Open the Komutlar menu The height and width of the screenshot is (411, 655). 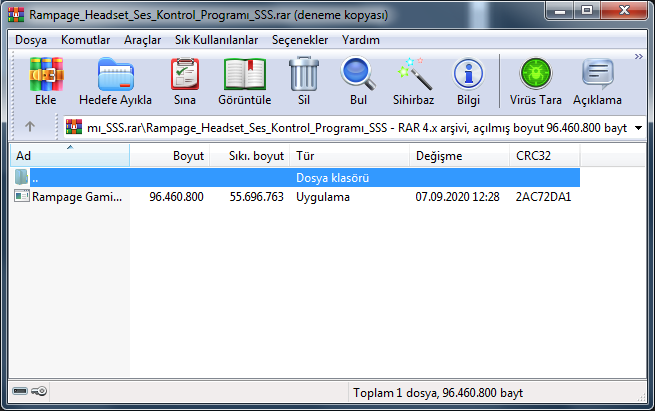(85, 40)
